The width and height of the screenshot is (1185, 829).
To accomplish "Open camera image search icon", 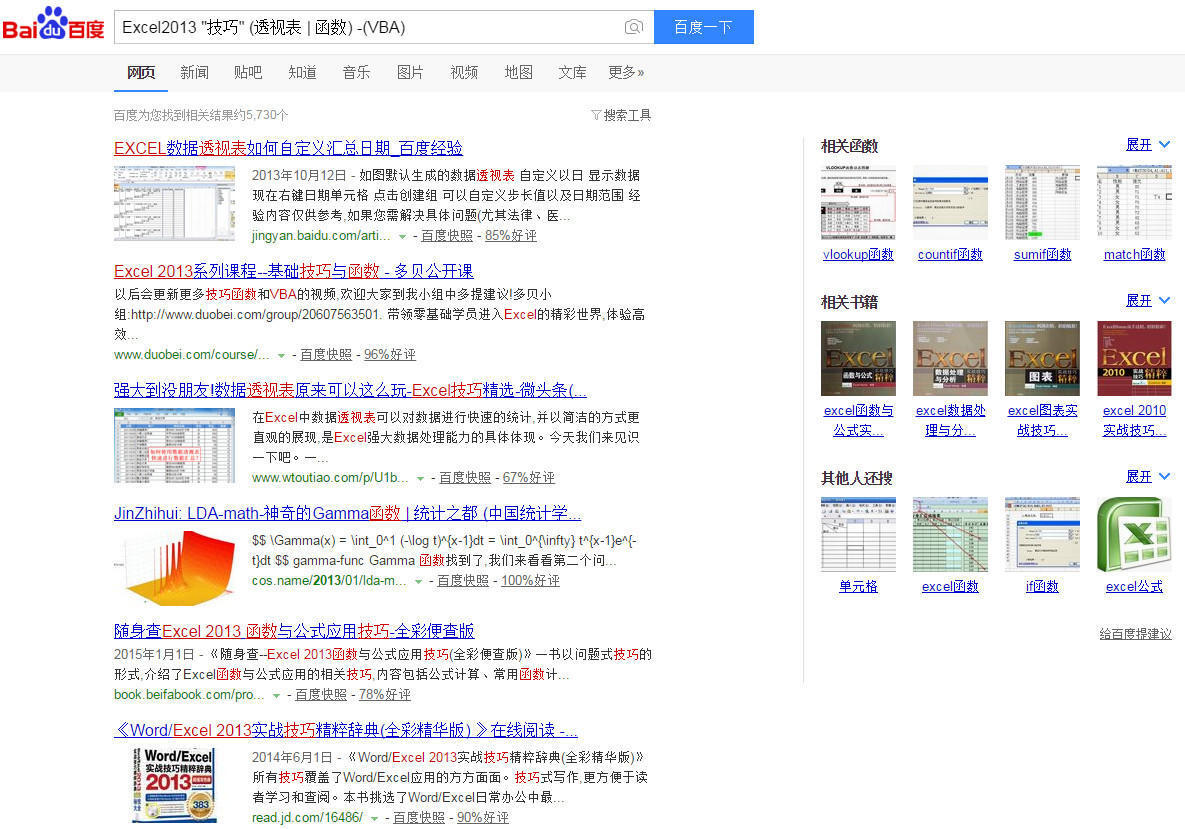I will [633, 27].
